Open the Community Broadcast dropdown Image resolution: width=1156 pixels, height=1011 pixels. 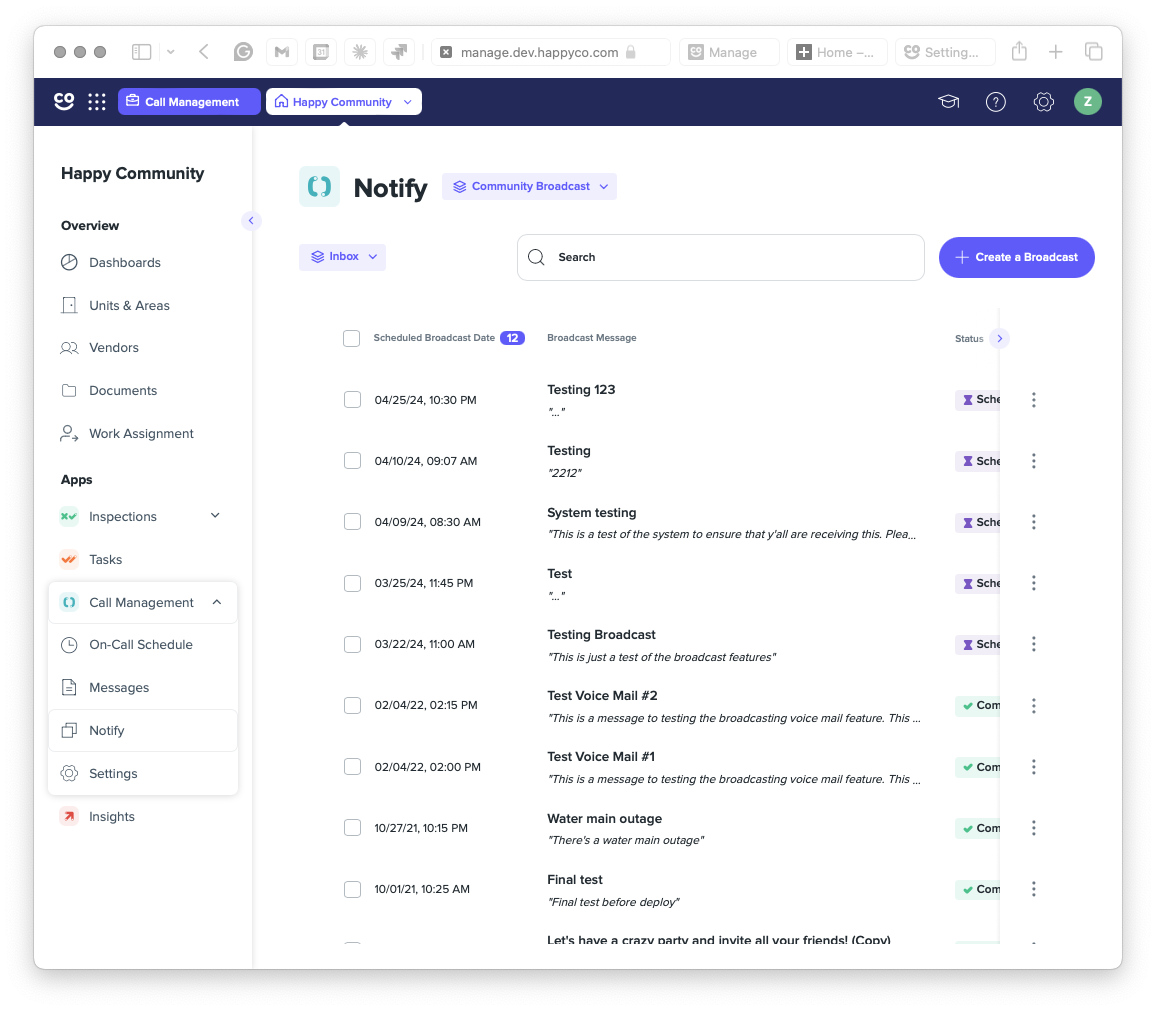(x=529, y=187)
